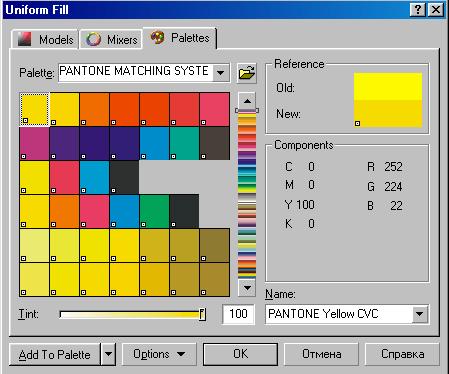Click the Old reference color preview
This screenshot has height=374, width=449.
[x=388, y=87]
